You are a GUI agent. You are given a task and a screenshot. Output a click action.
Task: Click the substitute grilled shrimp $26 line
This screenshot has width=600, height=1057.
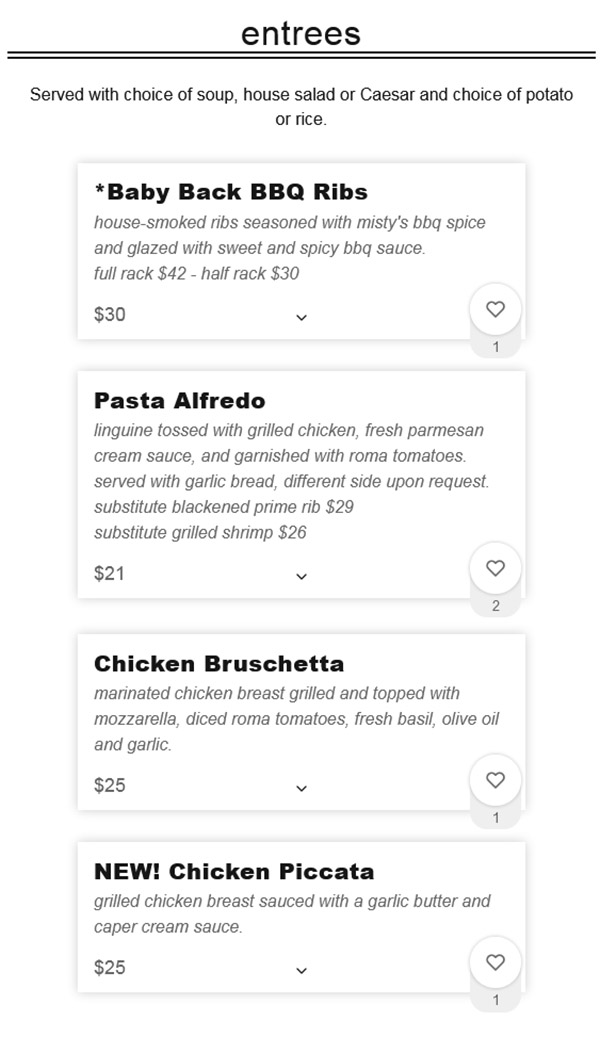[200, 533]
